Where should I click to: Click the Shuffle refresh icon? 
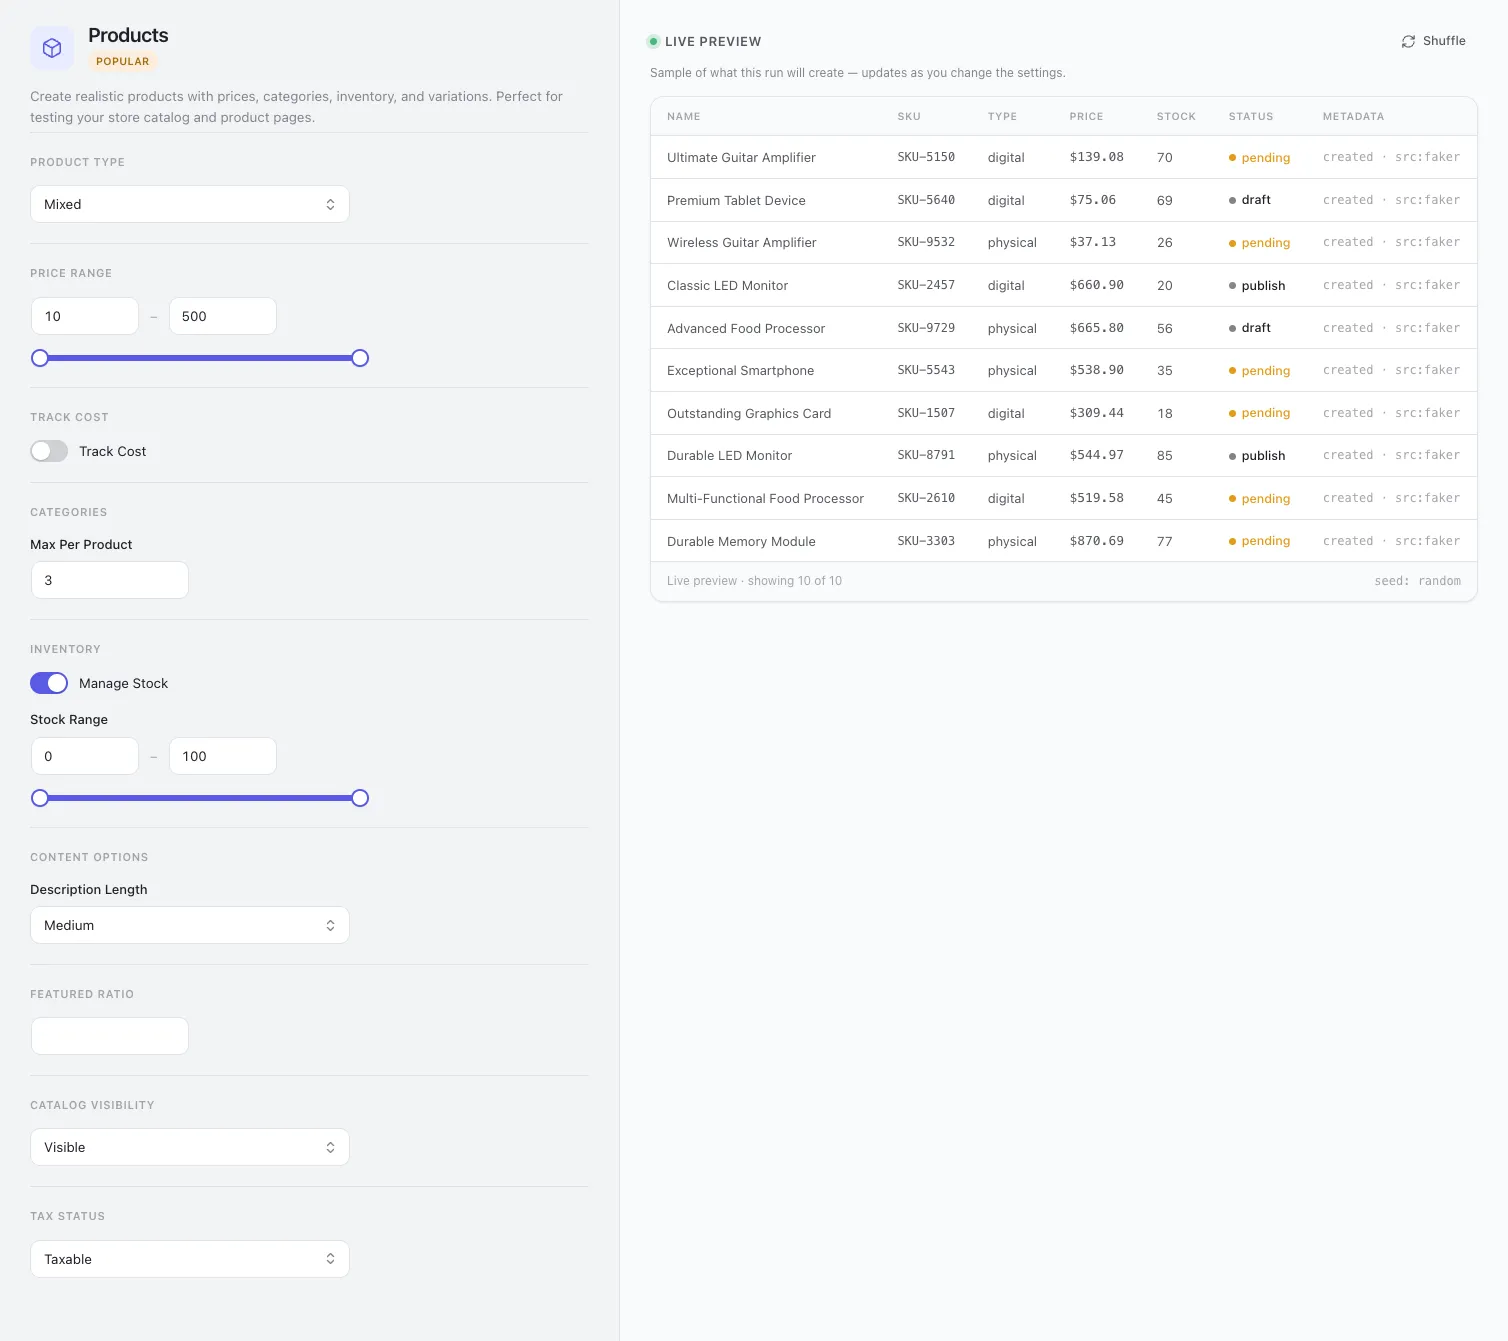(x=1408, y=41)
